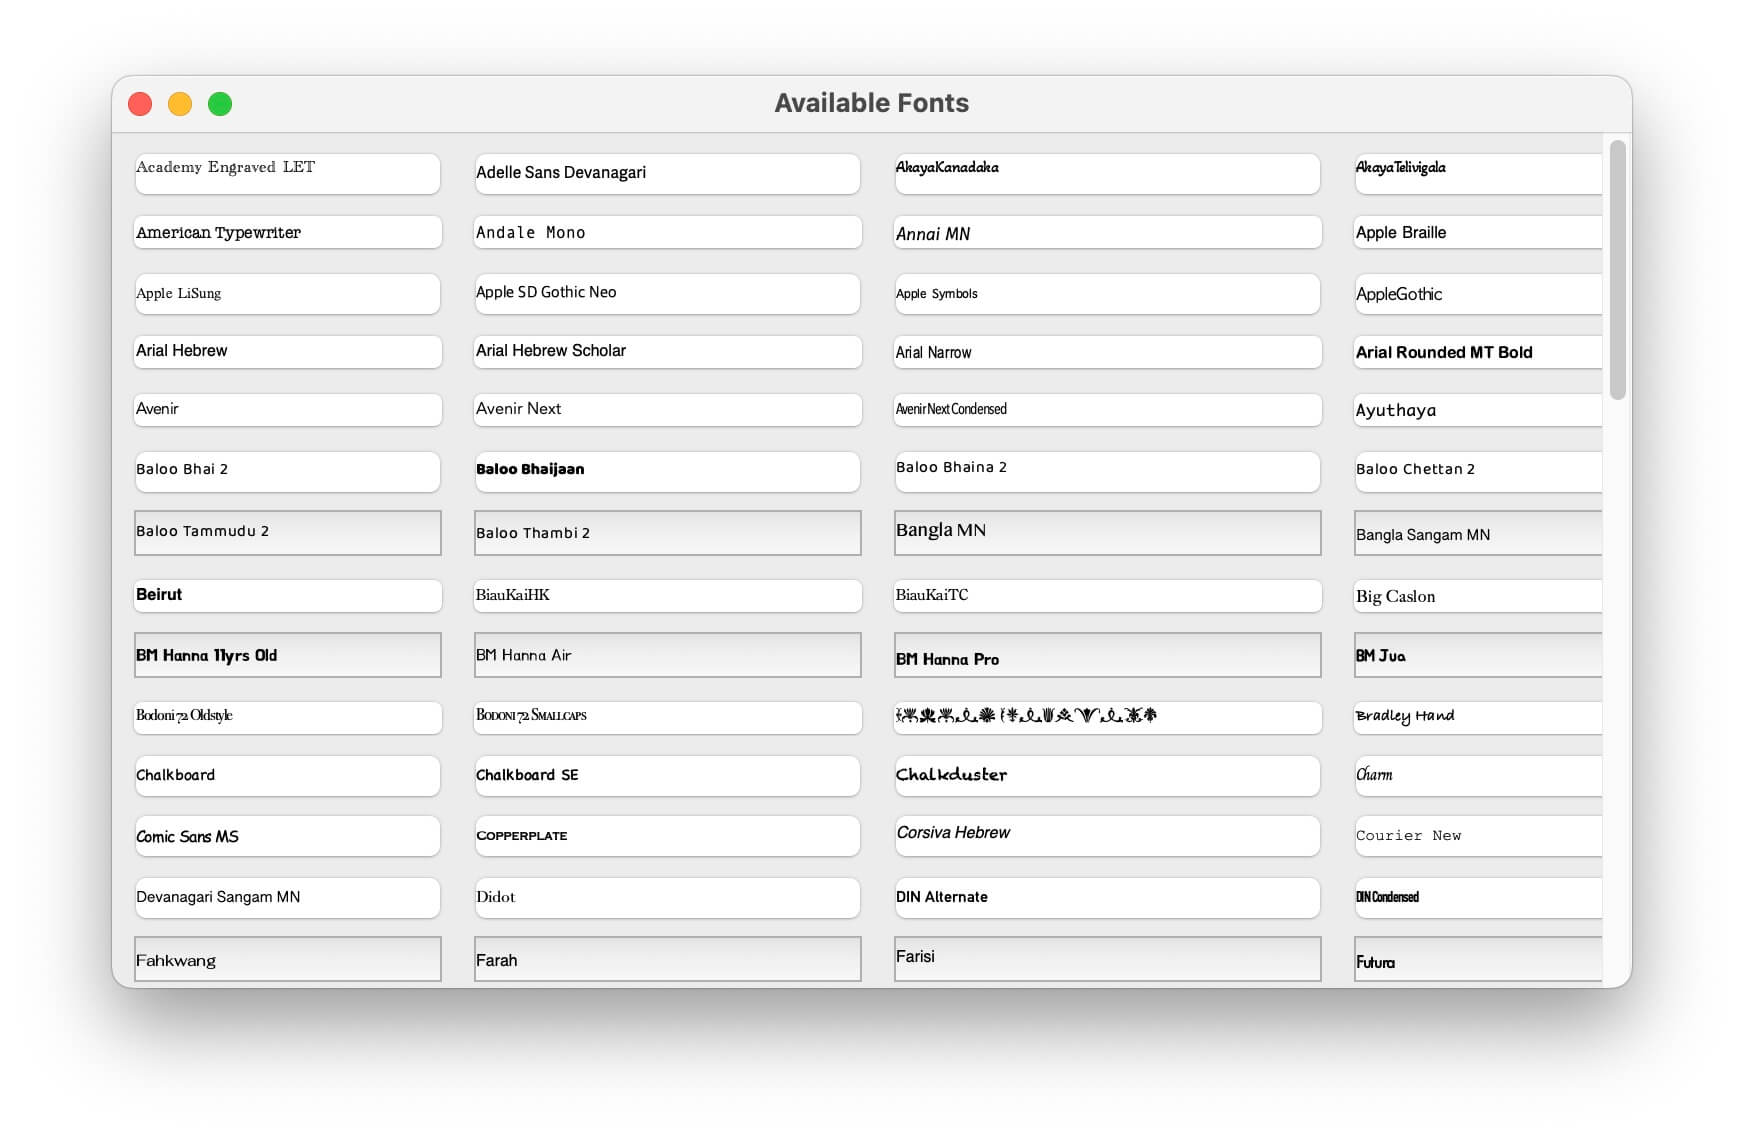Select the Didot font button
The image size is (1744, 1136).
[x=667, y=897]
